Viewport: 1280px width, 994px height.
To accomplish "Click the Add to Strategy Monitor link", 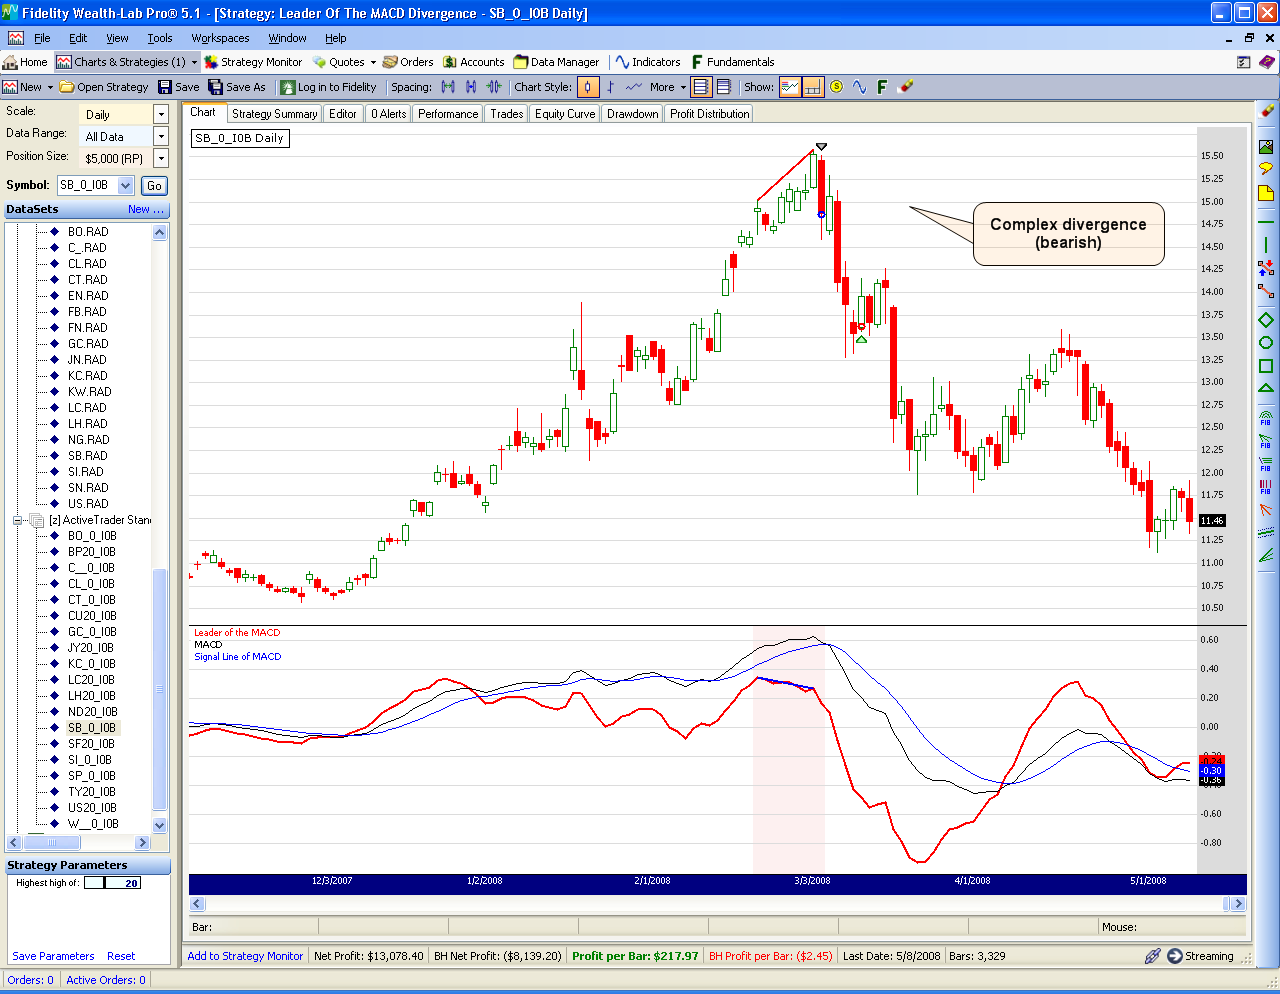I will (245, 956).
